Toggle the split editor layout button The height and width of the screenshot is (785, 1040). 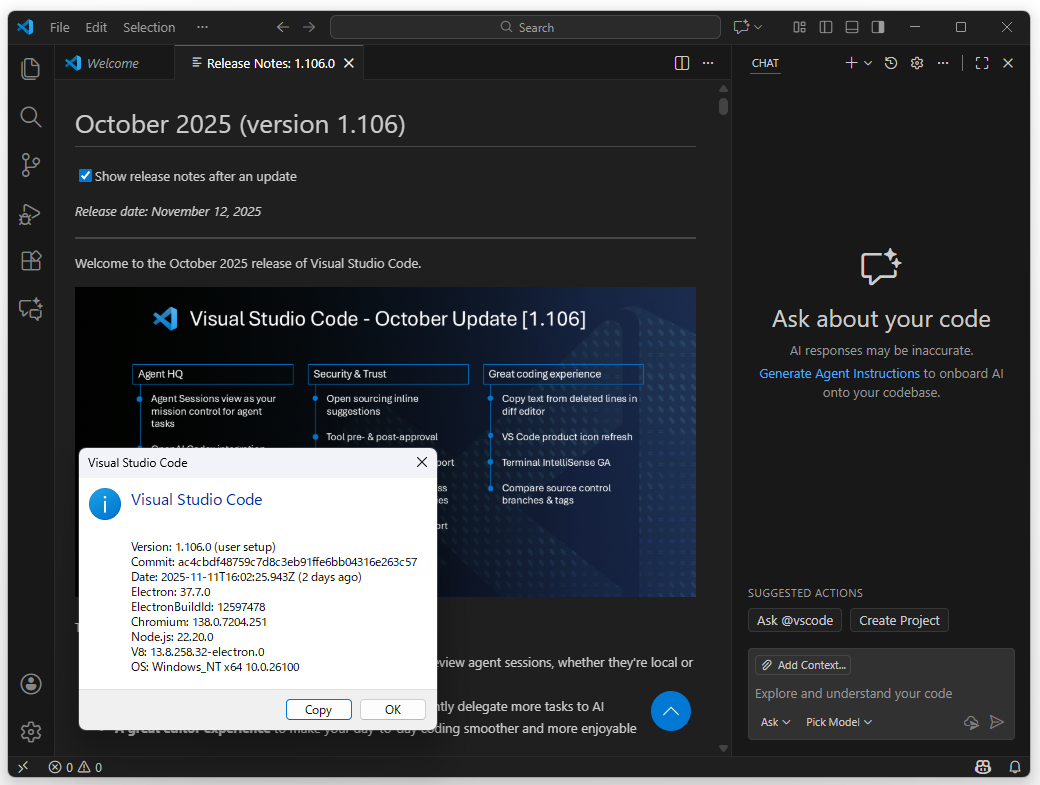(x=681, y=62)
